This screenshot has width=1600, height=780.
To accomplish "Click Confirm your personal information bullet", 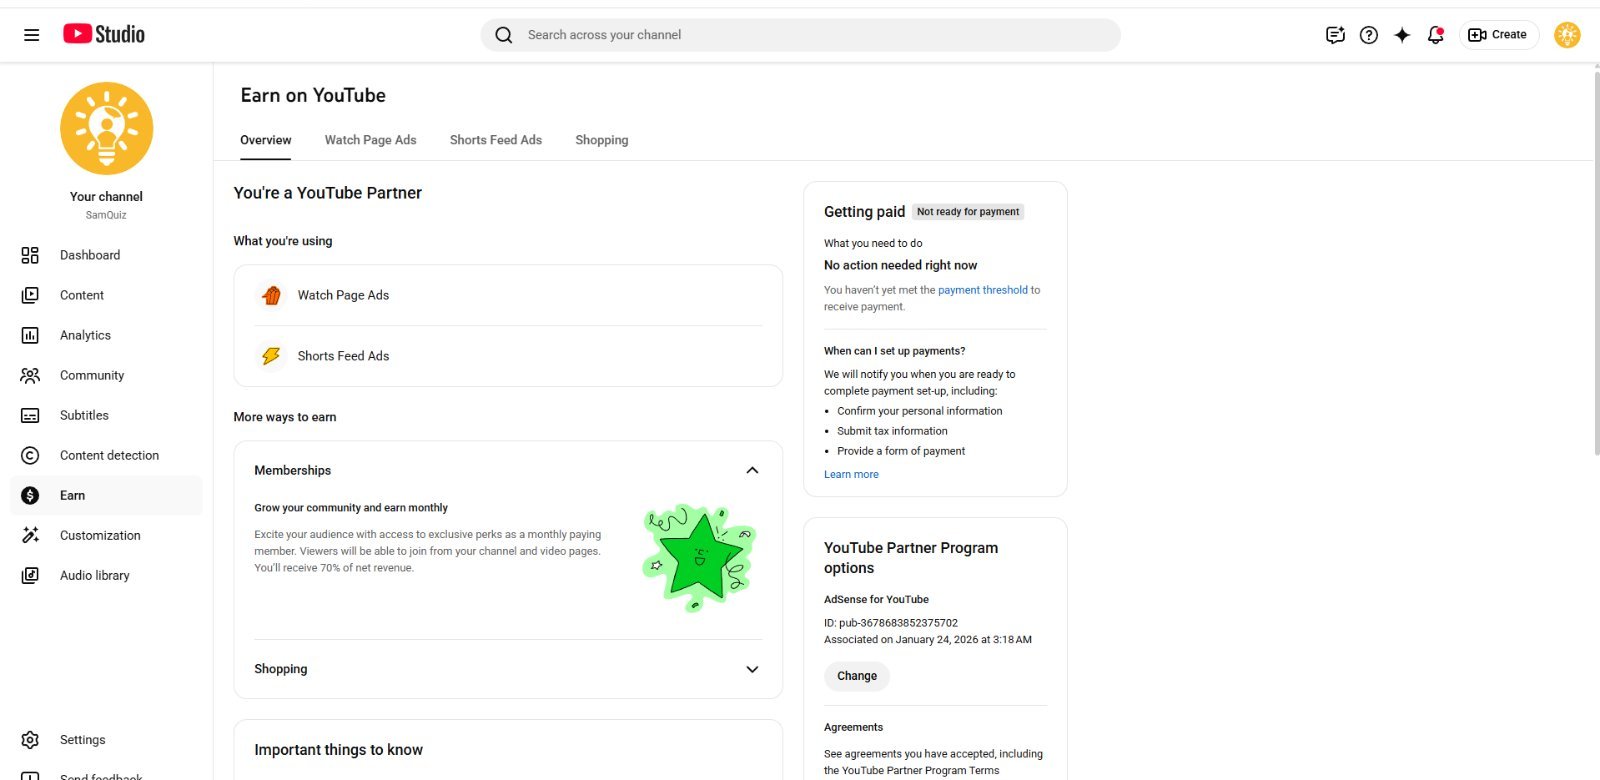I will point(919,411).
